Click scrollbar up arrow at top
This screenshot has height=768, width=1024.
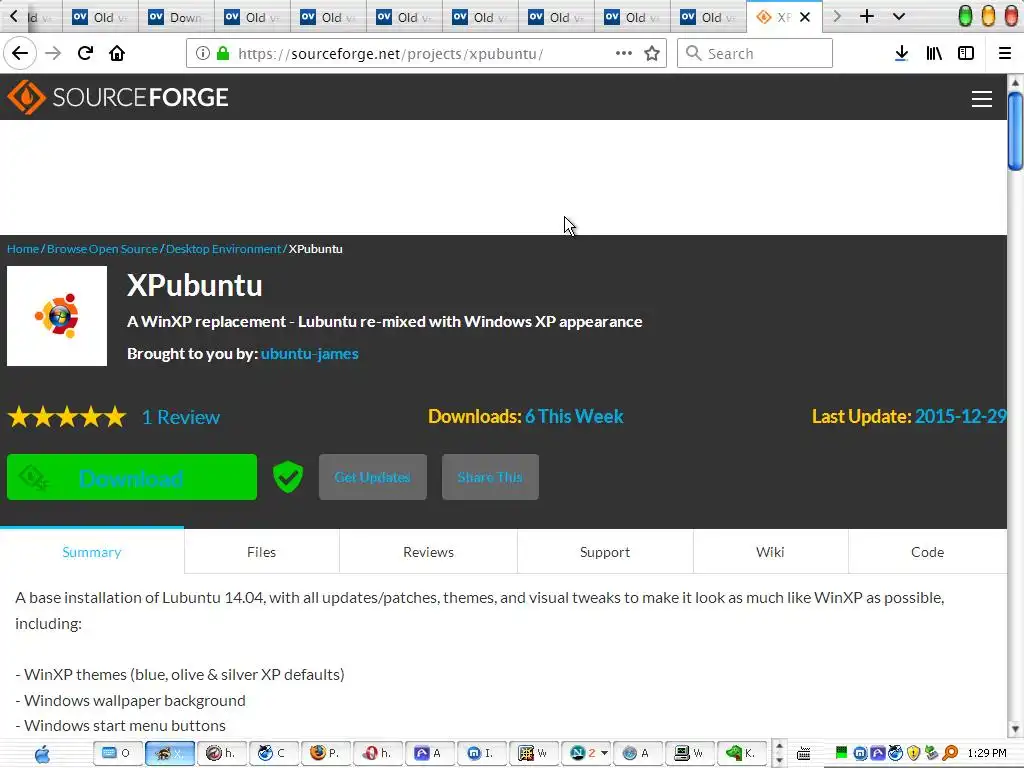(1015, 83)
